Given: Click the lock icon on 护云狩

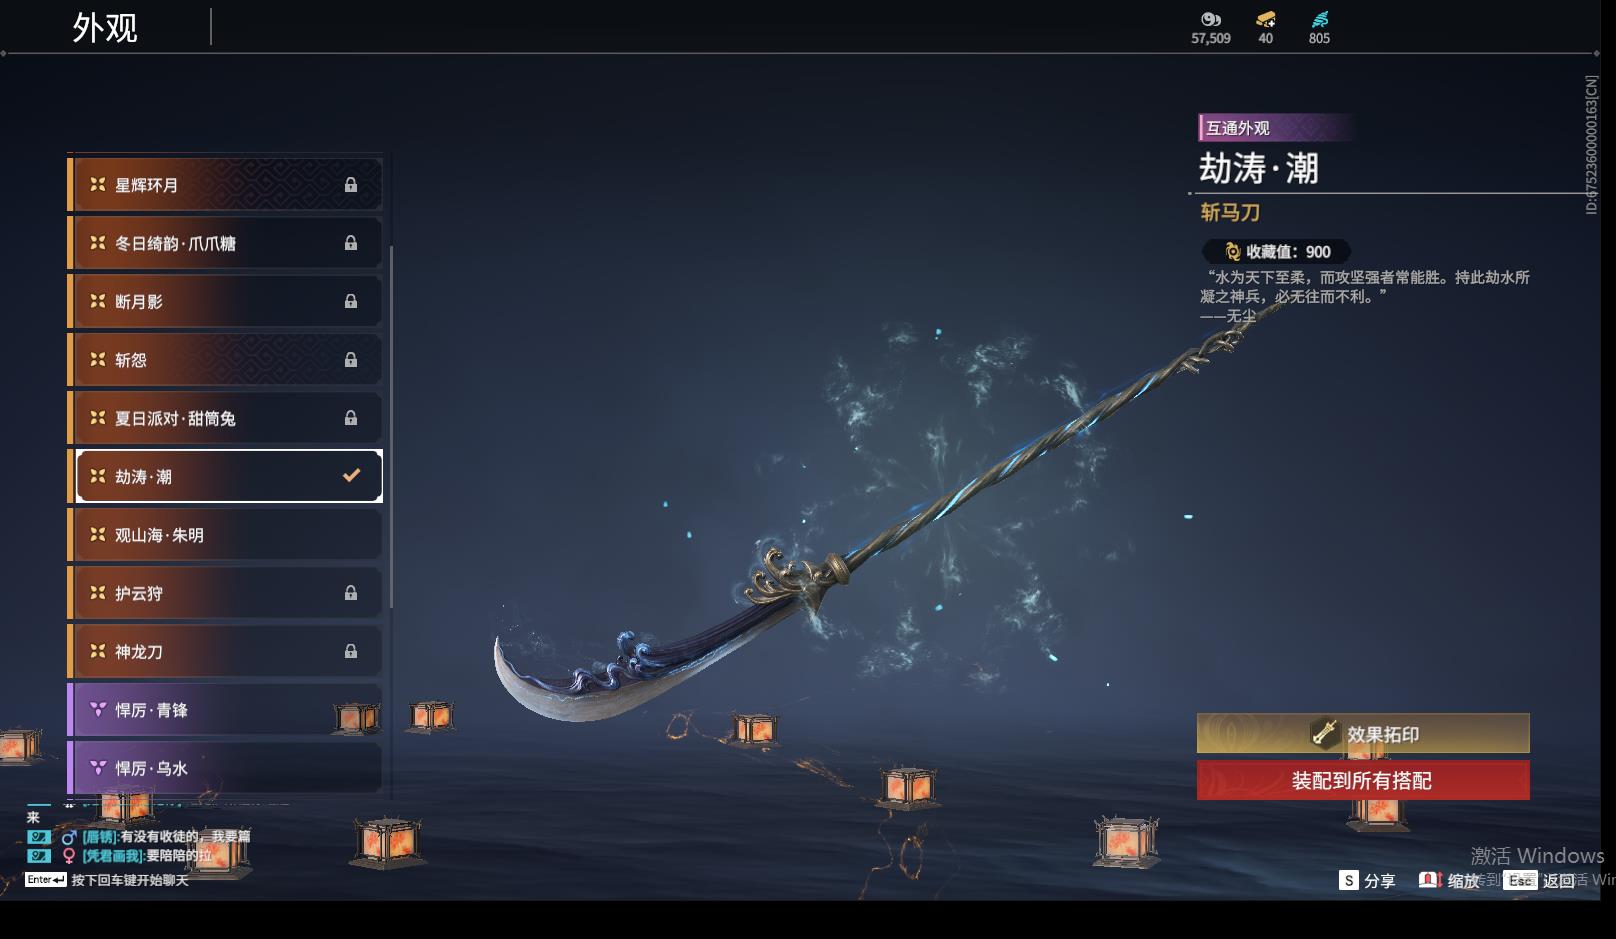Looking at the screenshot, I should (351, 593).
